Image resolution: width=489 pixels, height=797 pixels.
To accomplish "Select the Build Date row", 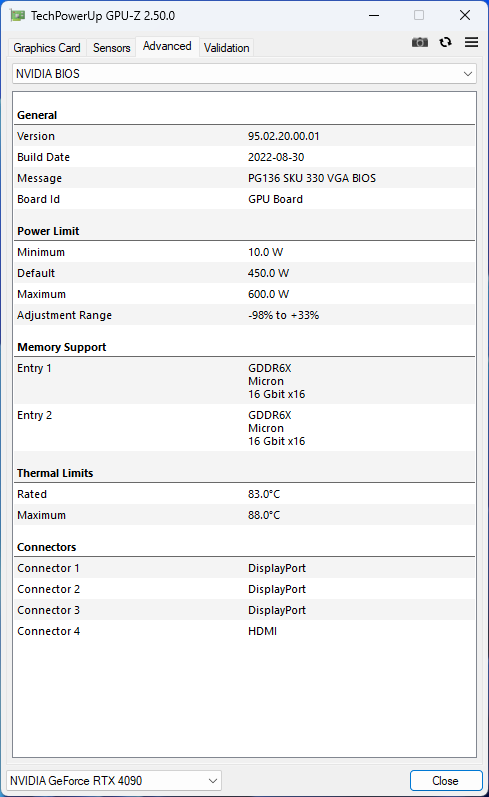I will (244, 157).
